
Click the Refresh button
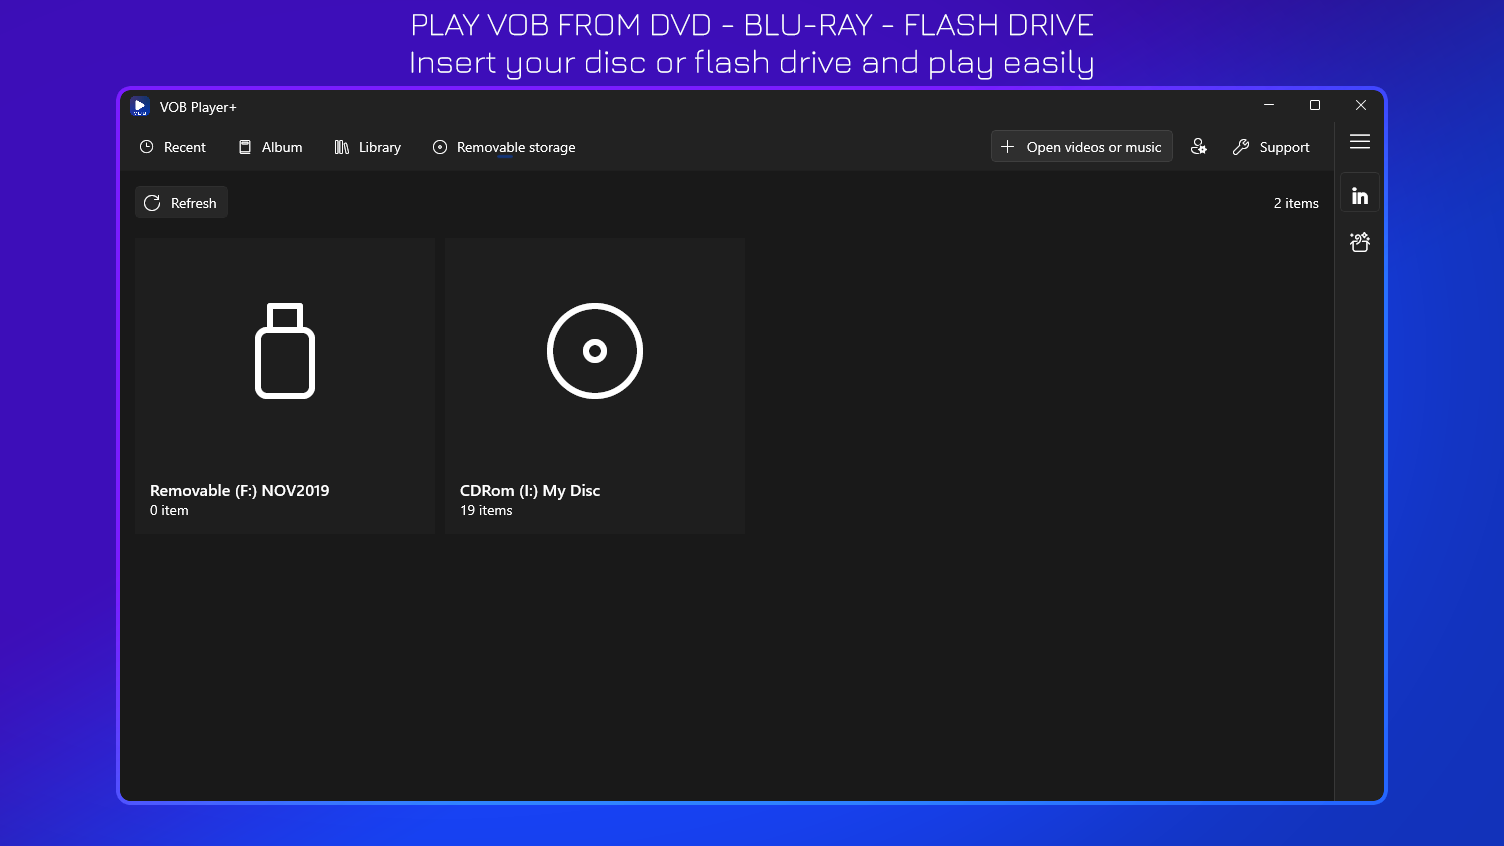tap(181, 202)
